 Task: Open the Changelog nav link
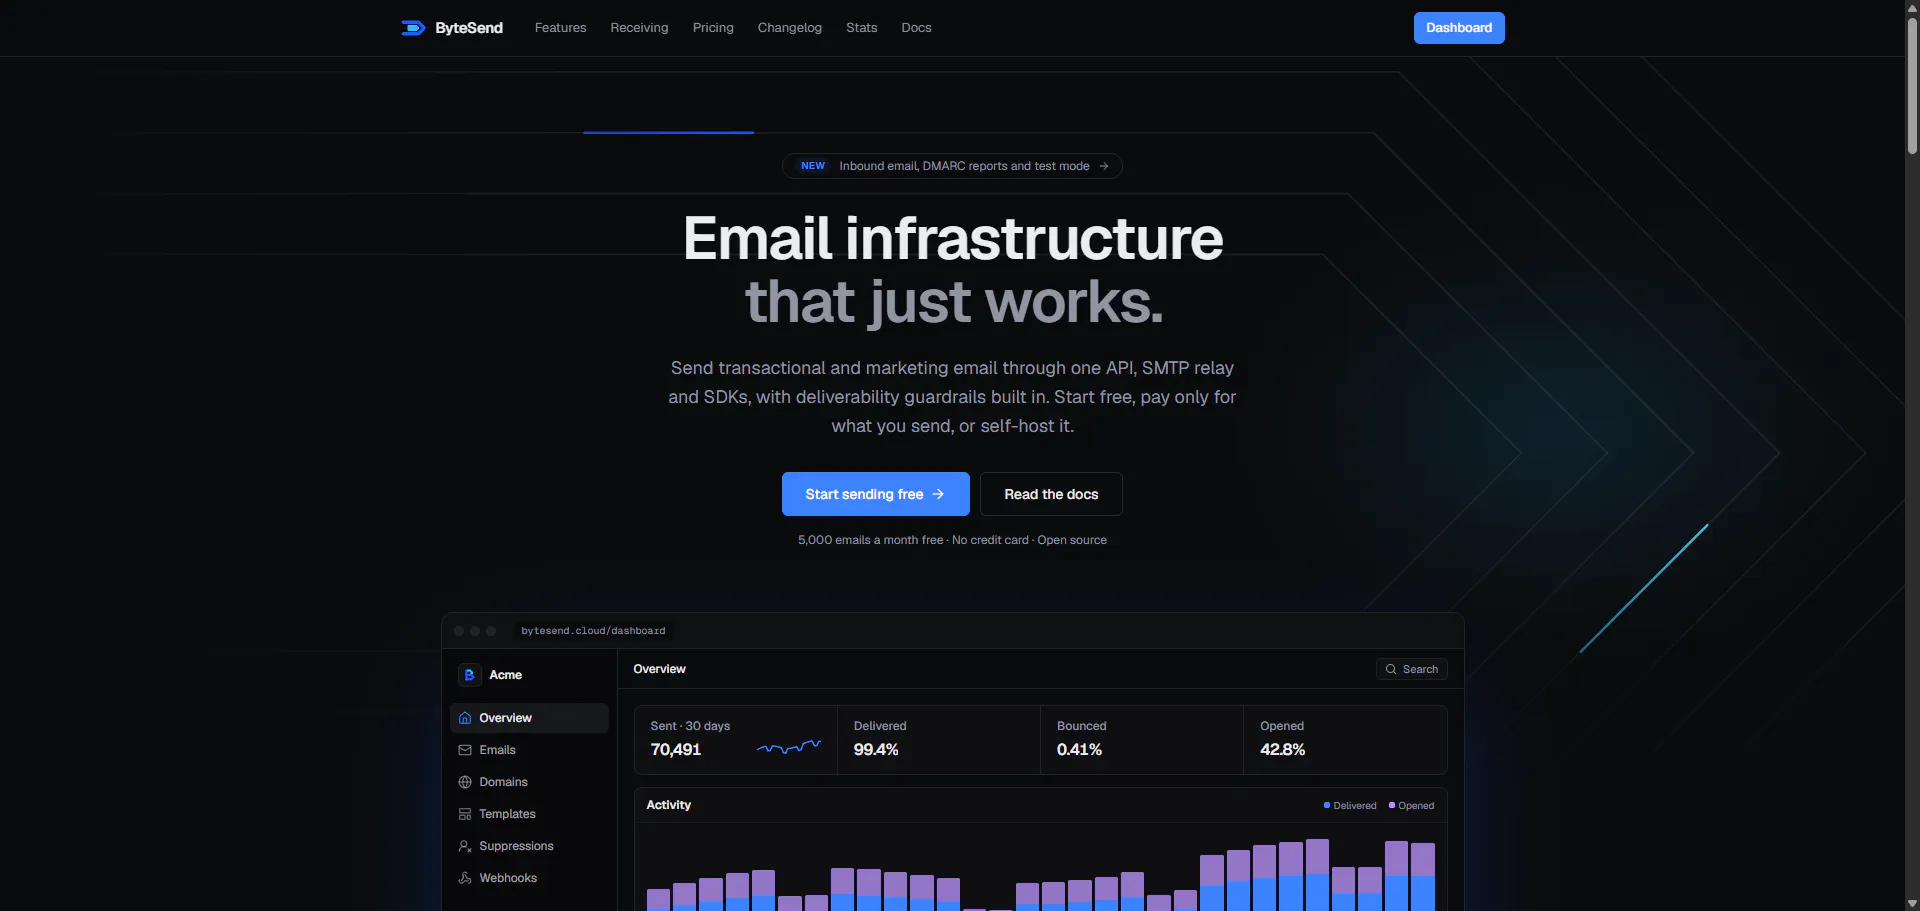click(790, 28)
